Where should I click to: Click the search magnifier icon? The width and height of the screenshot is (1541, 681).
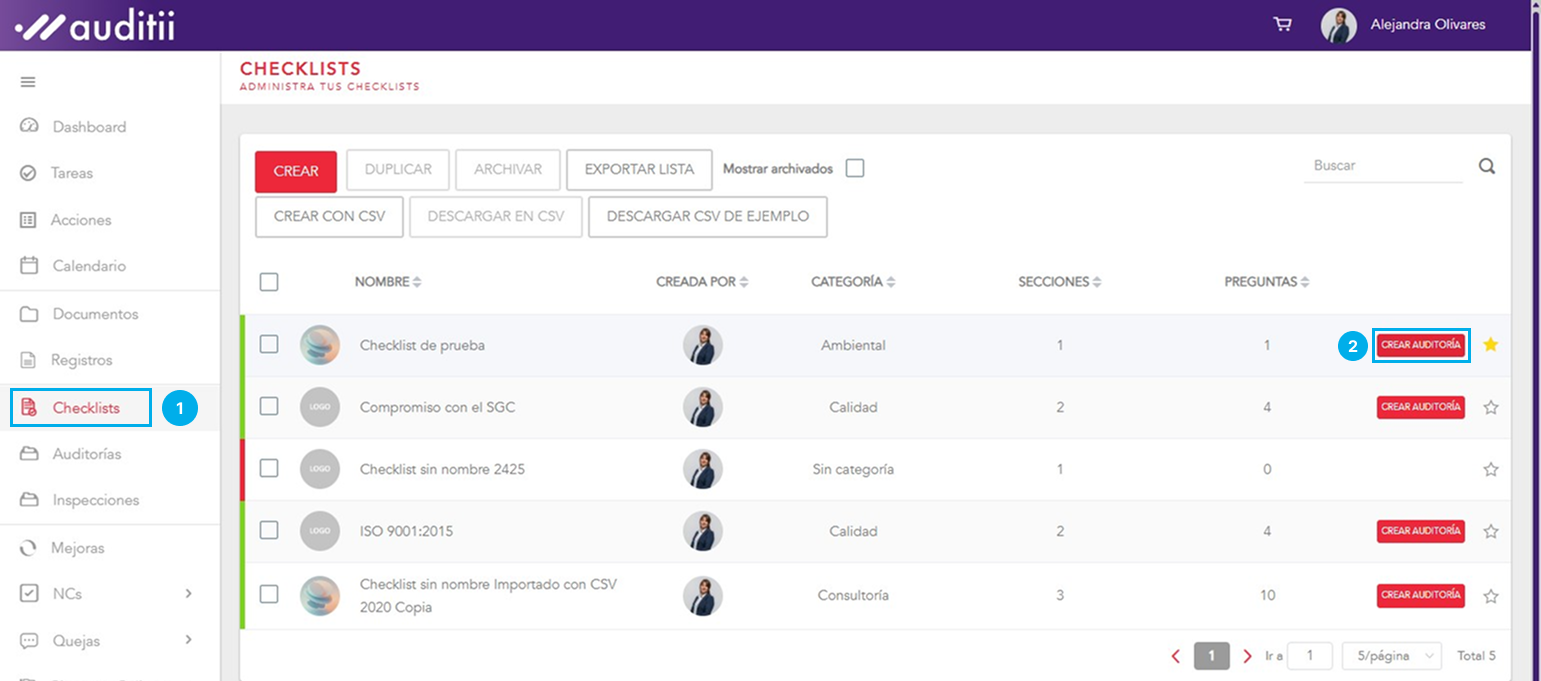pos(1487,167)
